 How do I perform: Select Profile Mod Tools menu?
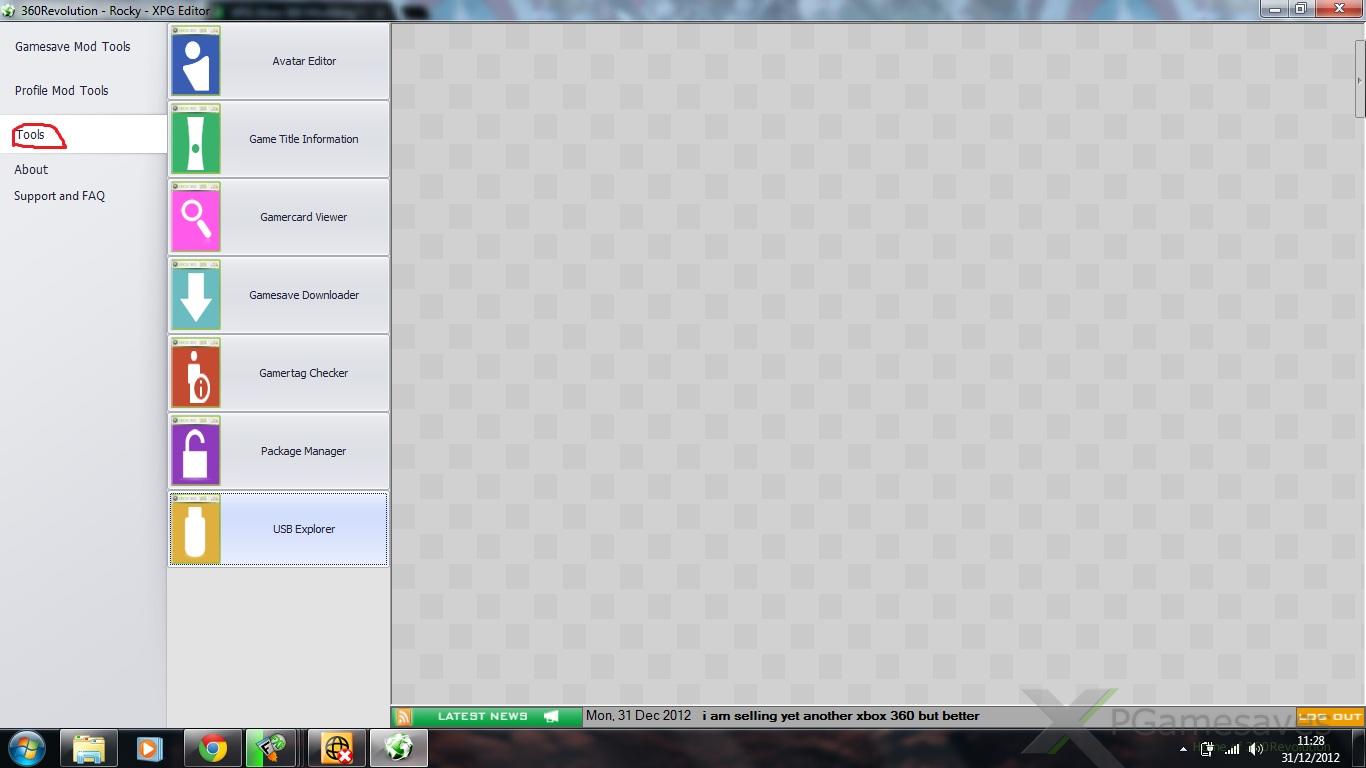point(62,91)
